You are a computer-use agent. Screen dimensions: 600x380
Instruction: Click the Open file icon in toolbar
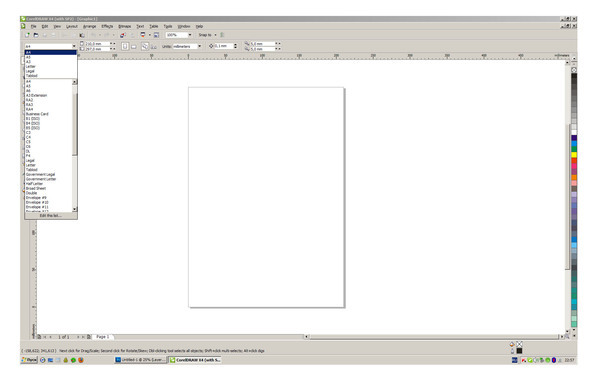[x=36, y=35]
